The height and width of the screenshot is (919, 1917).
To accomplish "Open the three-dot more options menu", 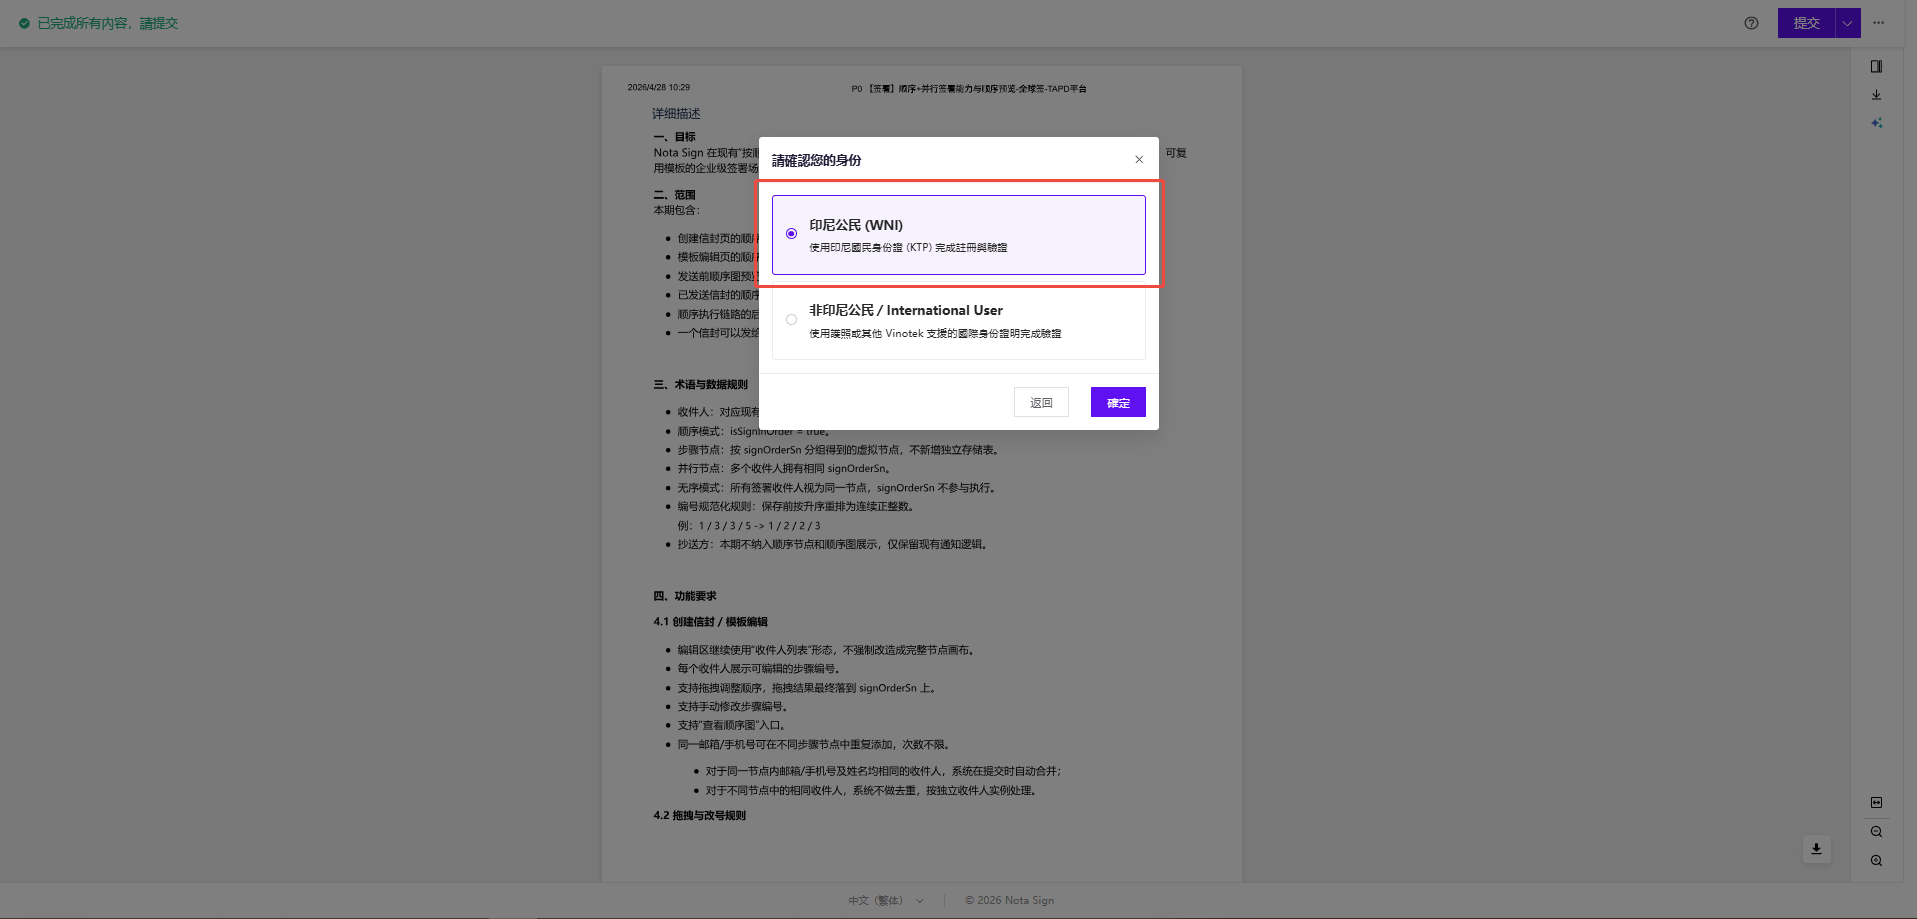I will click(1878, 23).
